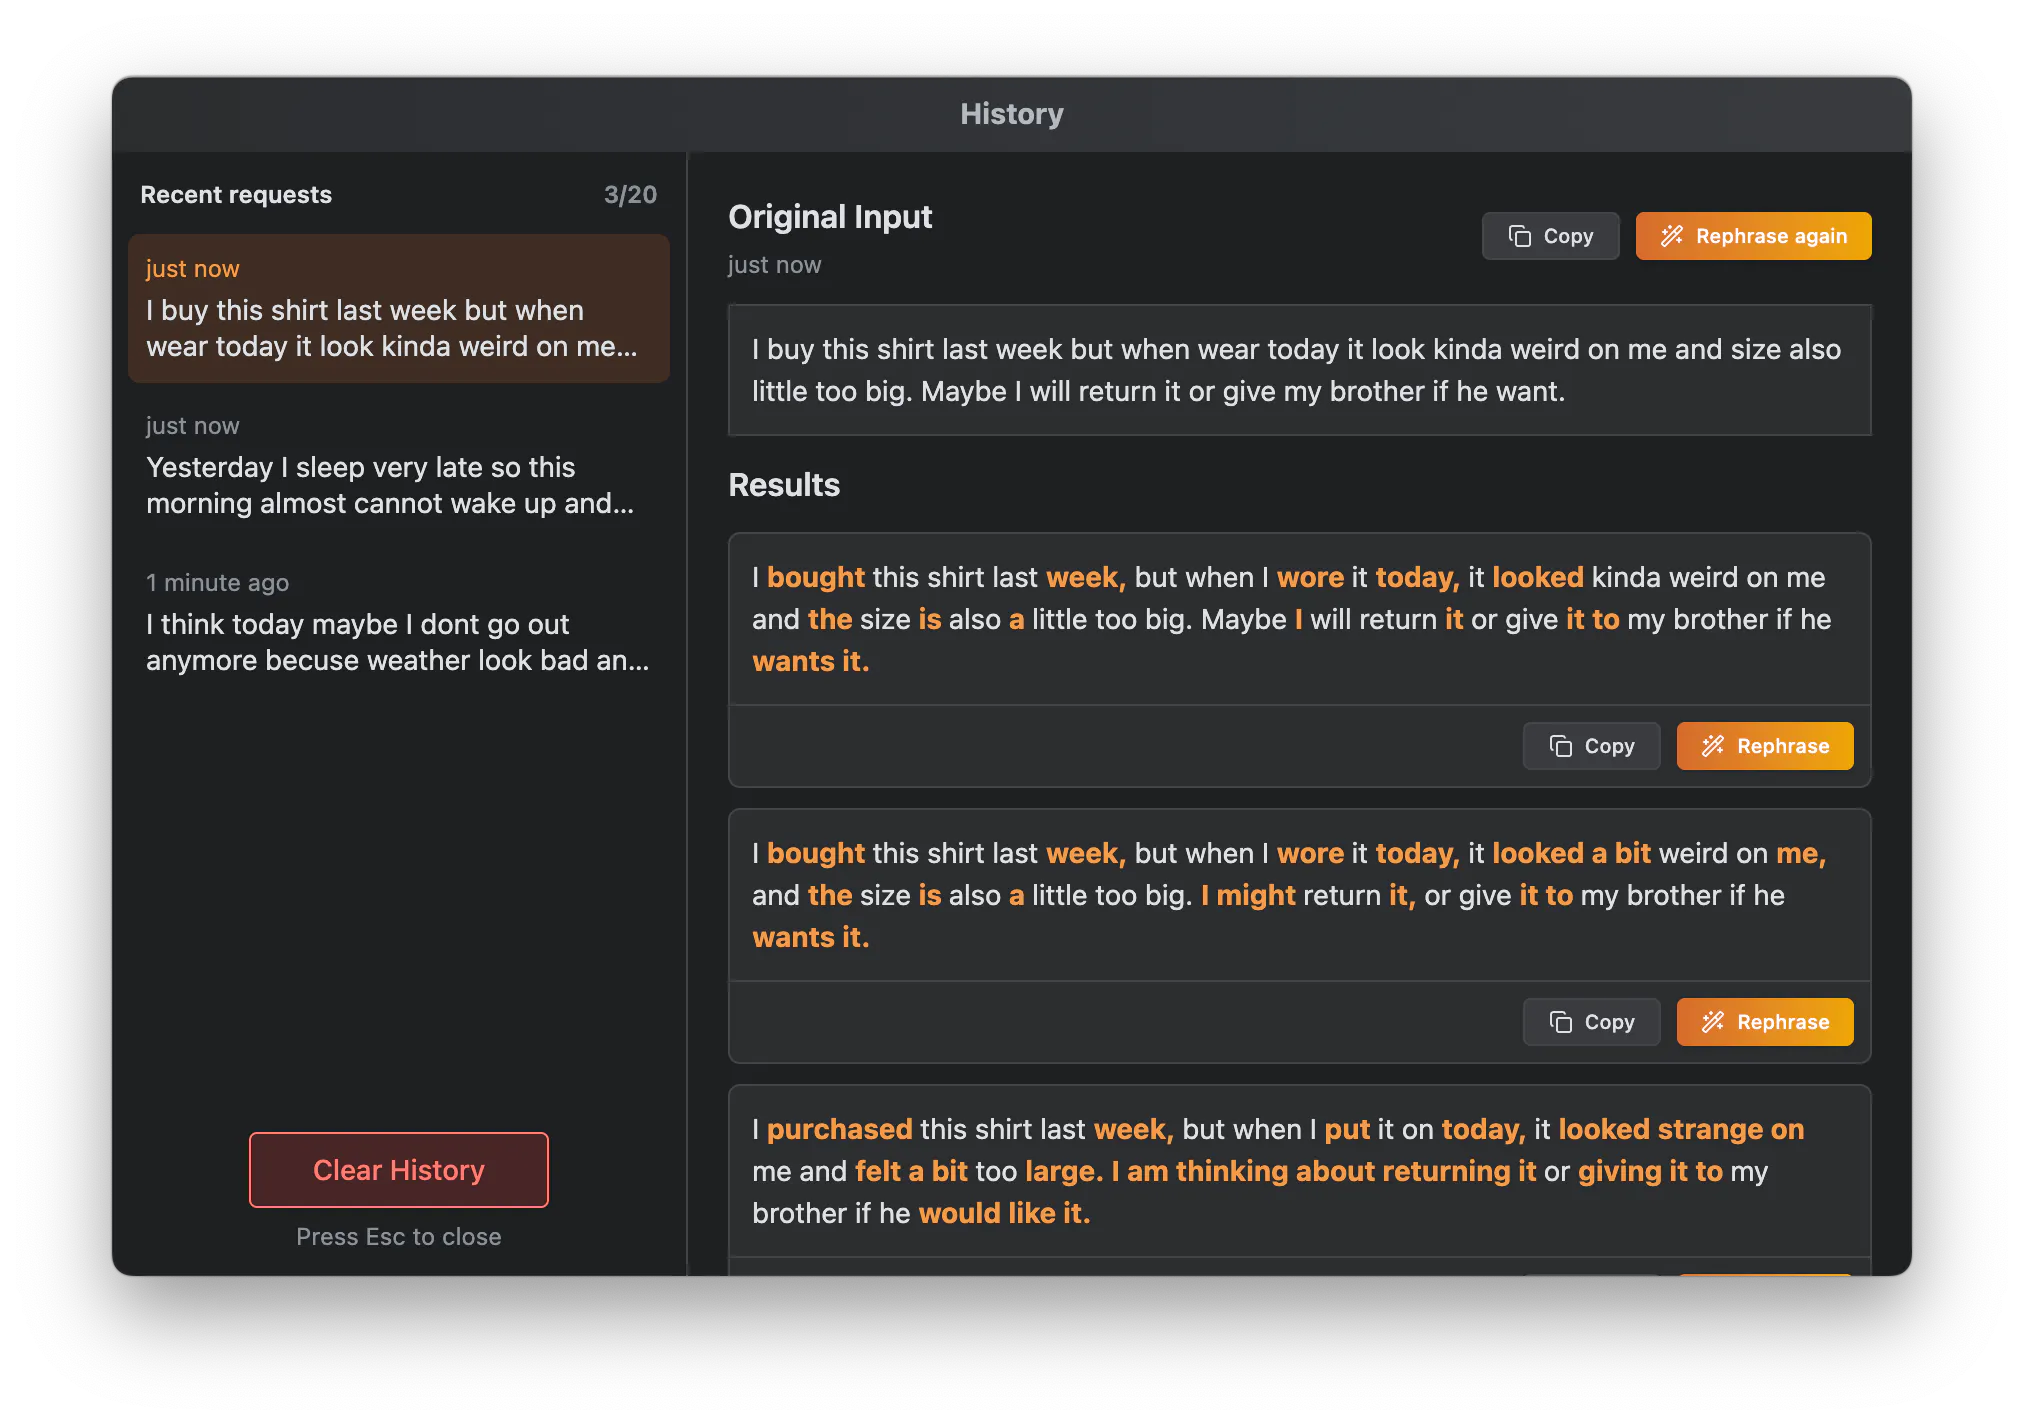Open the 'I think today maybe' request
This screenshot has width=2024, height=1424.
pyautogui.click(x=399, y=622)
